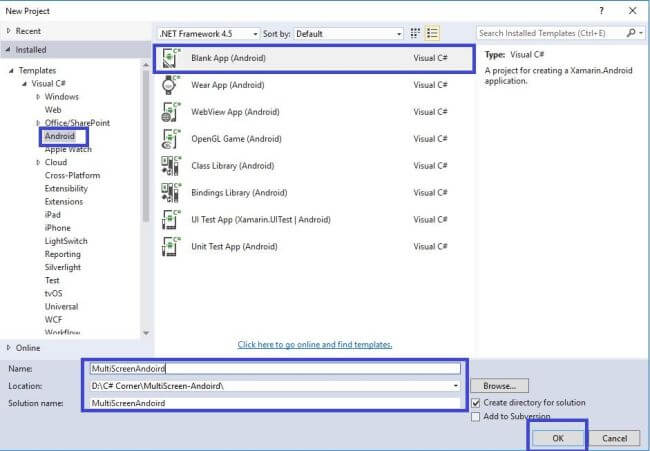Select the Silverlight category
This screenshot has width=650, height=451.
63,267
